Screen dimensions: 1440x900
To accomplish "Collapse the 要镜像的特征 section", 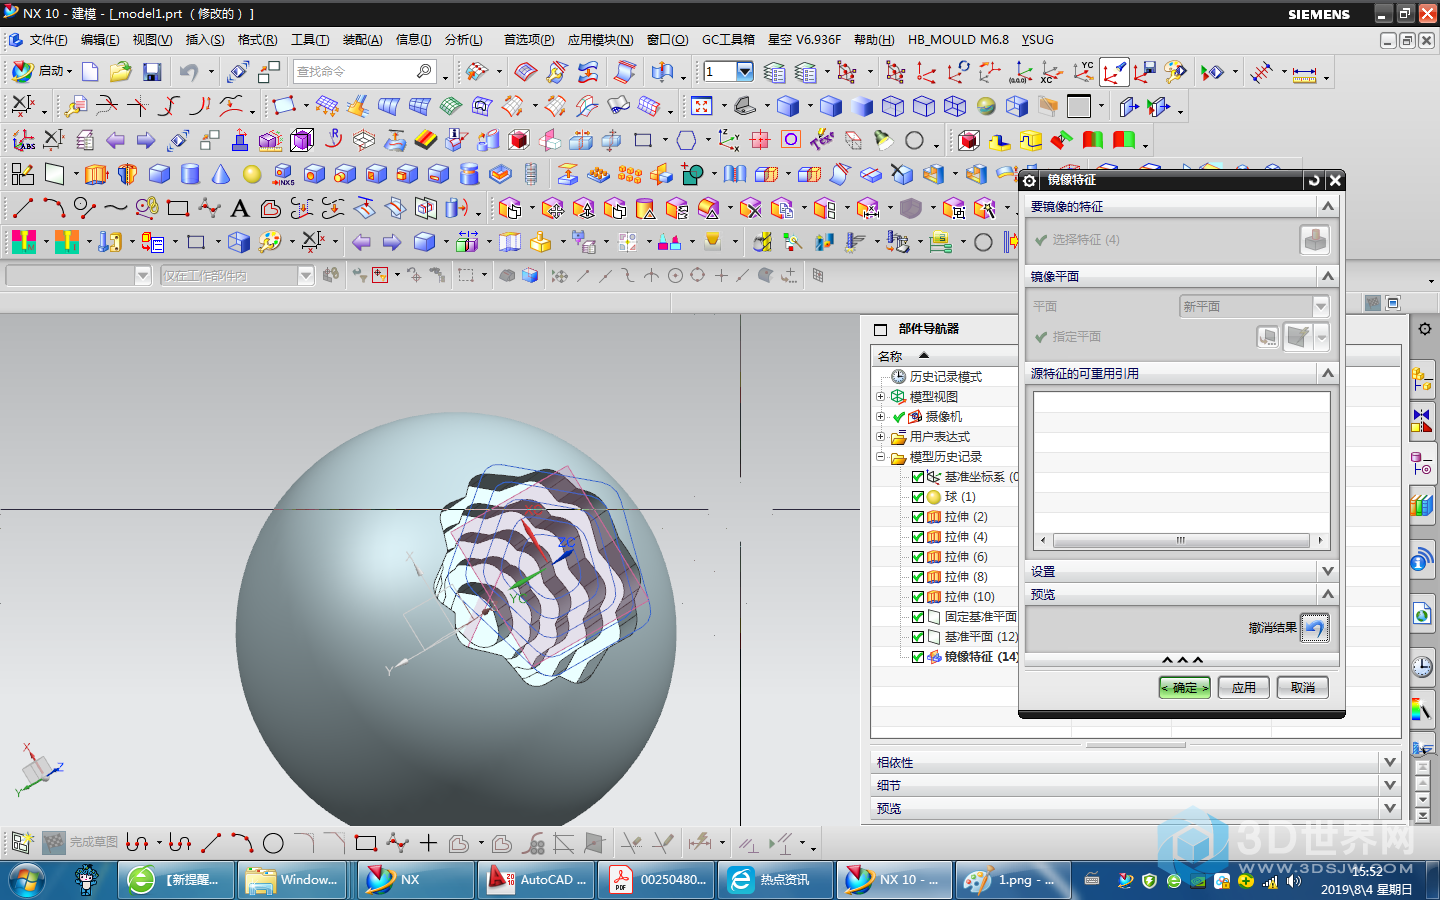I will click(x=1328, y=206).
